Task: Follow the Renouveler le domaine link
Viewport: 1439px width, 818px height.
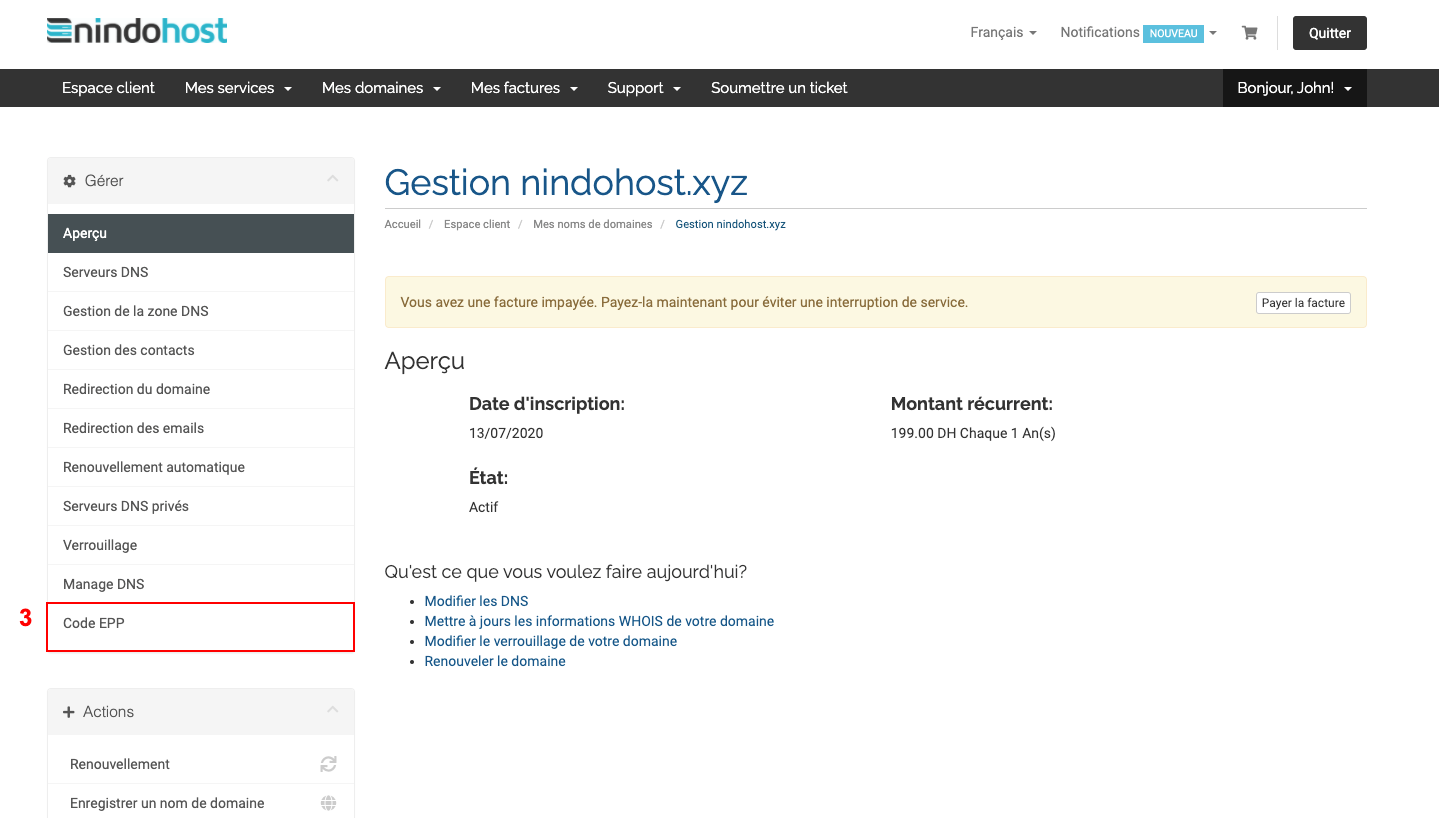Action: point(495,661)
